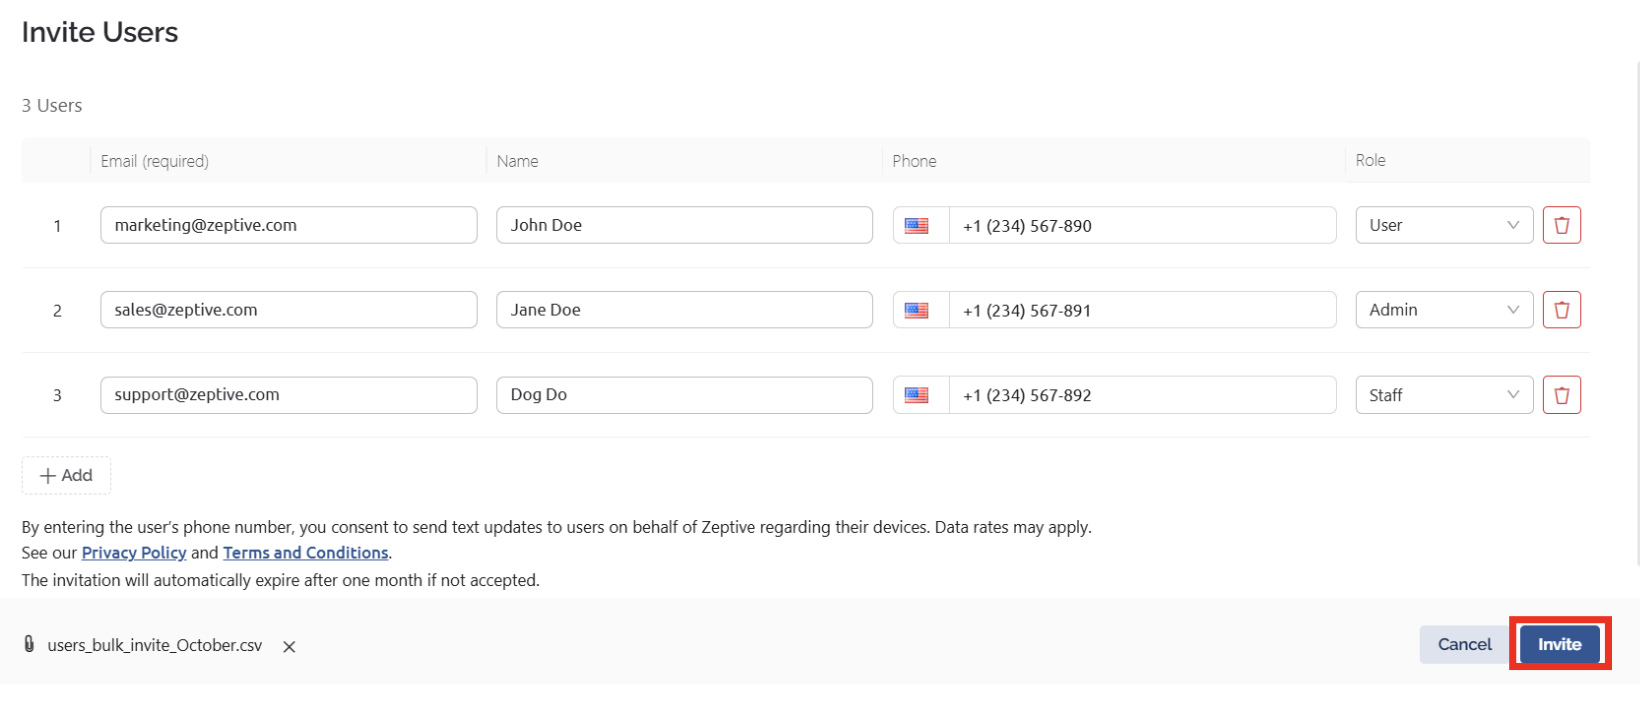Edit the phone number ending in 892

click(1142, 395)
